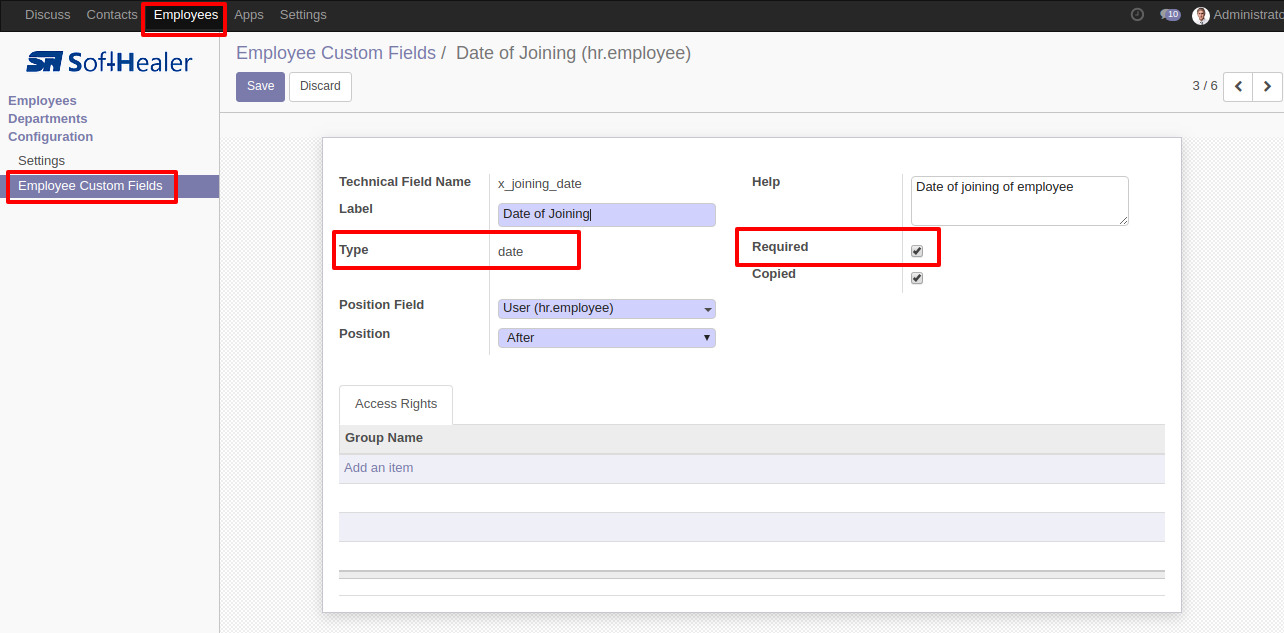
Task: Toggle the Copied checkbox
Action: [x=917, y=278]
